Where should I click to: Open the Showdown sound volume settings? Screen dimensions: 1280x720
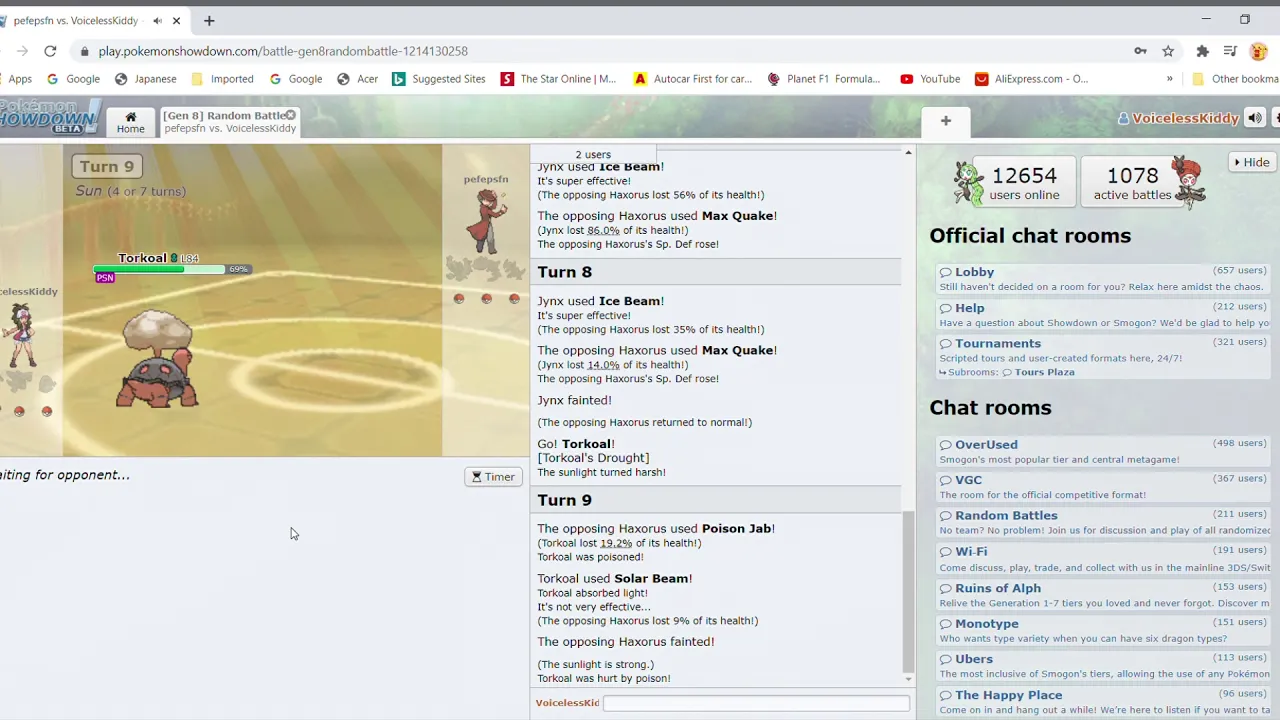click(1255, 118)
